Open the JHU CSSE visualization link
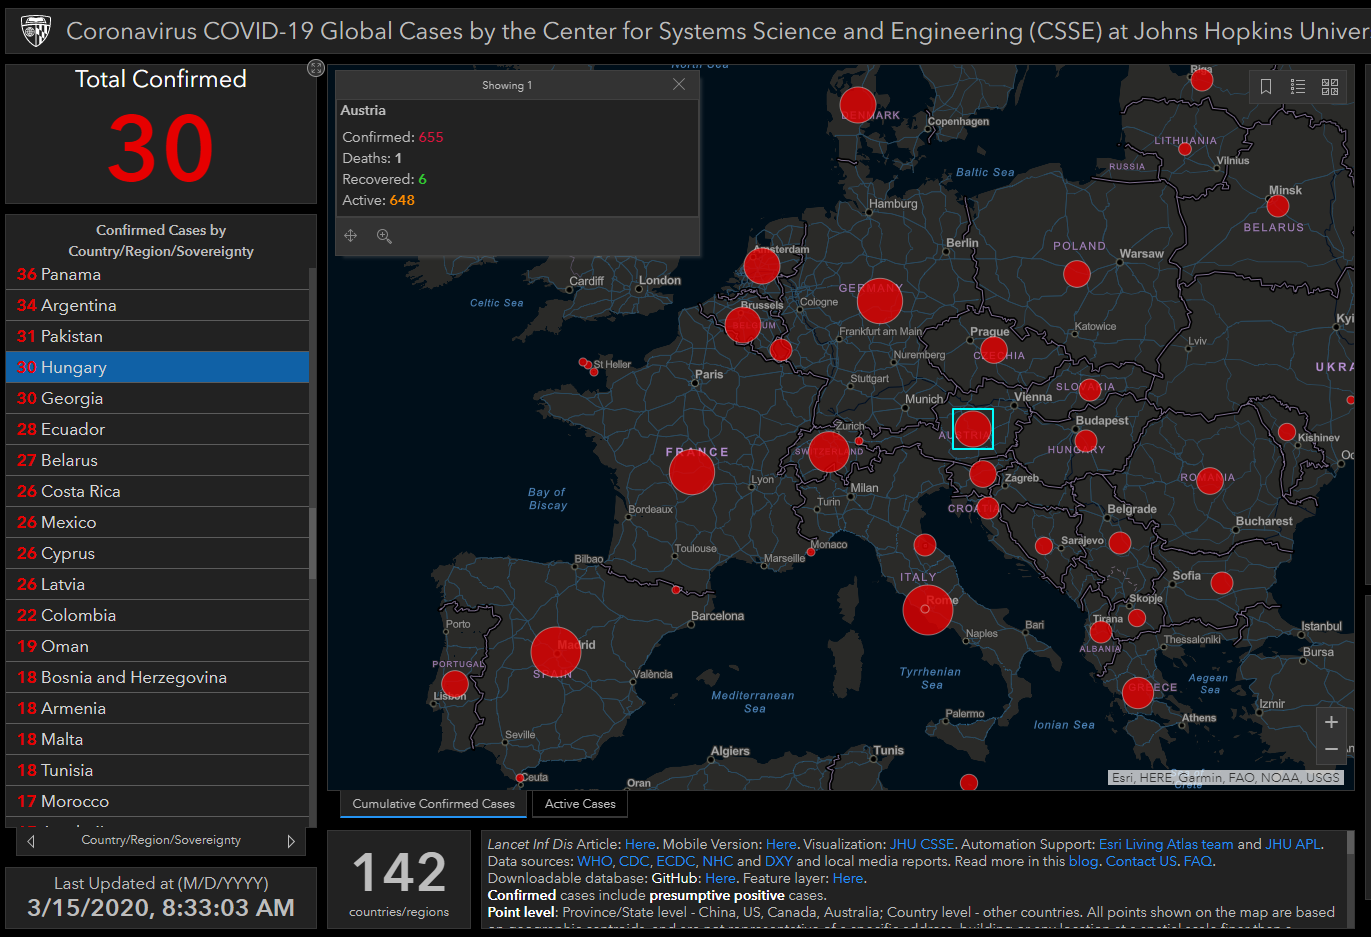Viewport: 1371px width, 937px height. [921, 844]
